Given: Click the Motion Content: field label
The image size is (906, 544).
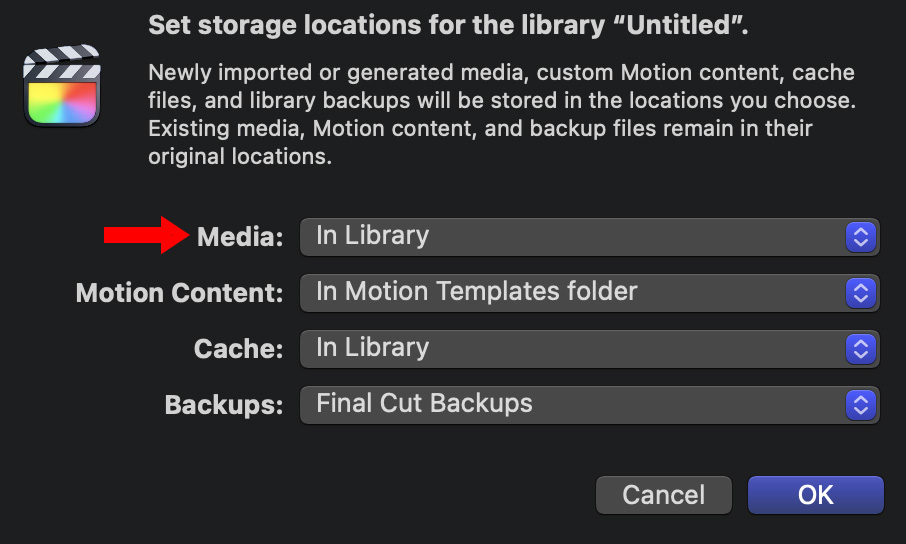Looking at the screenshot, I should (180, 293).
